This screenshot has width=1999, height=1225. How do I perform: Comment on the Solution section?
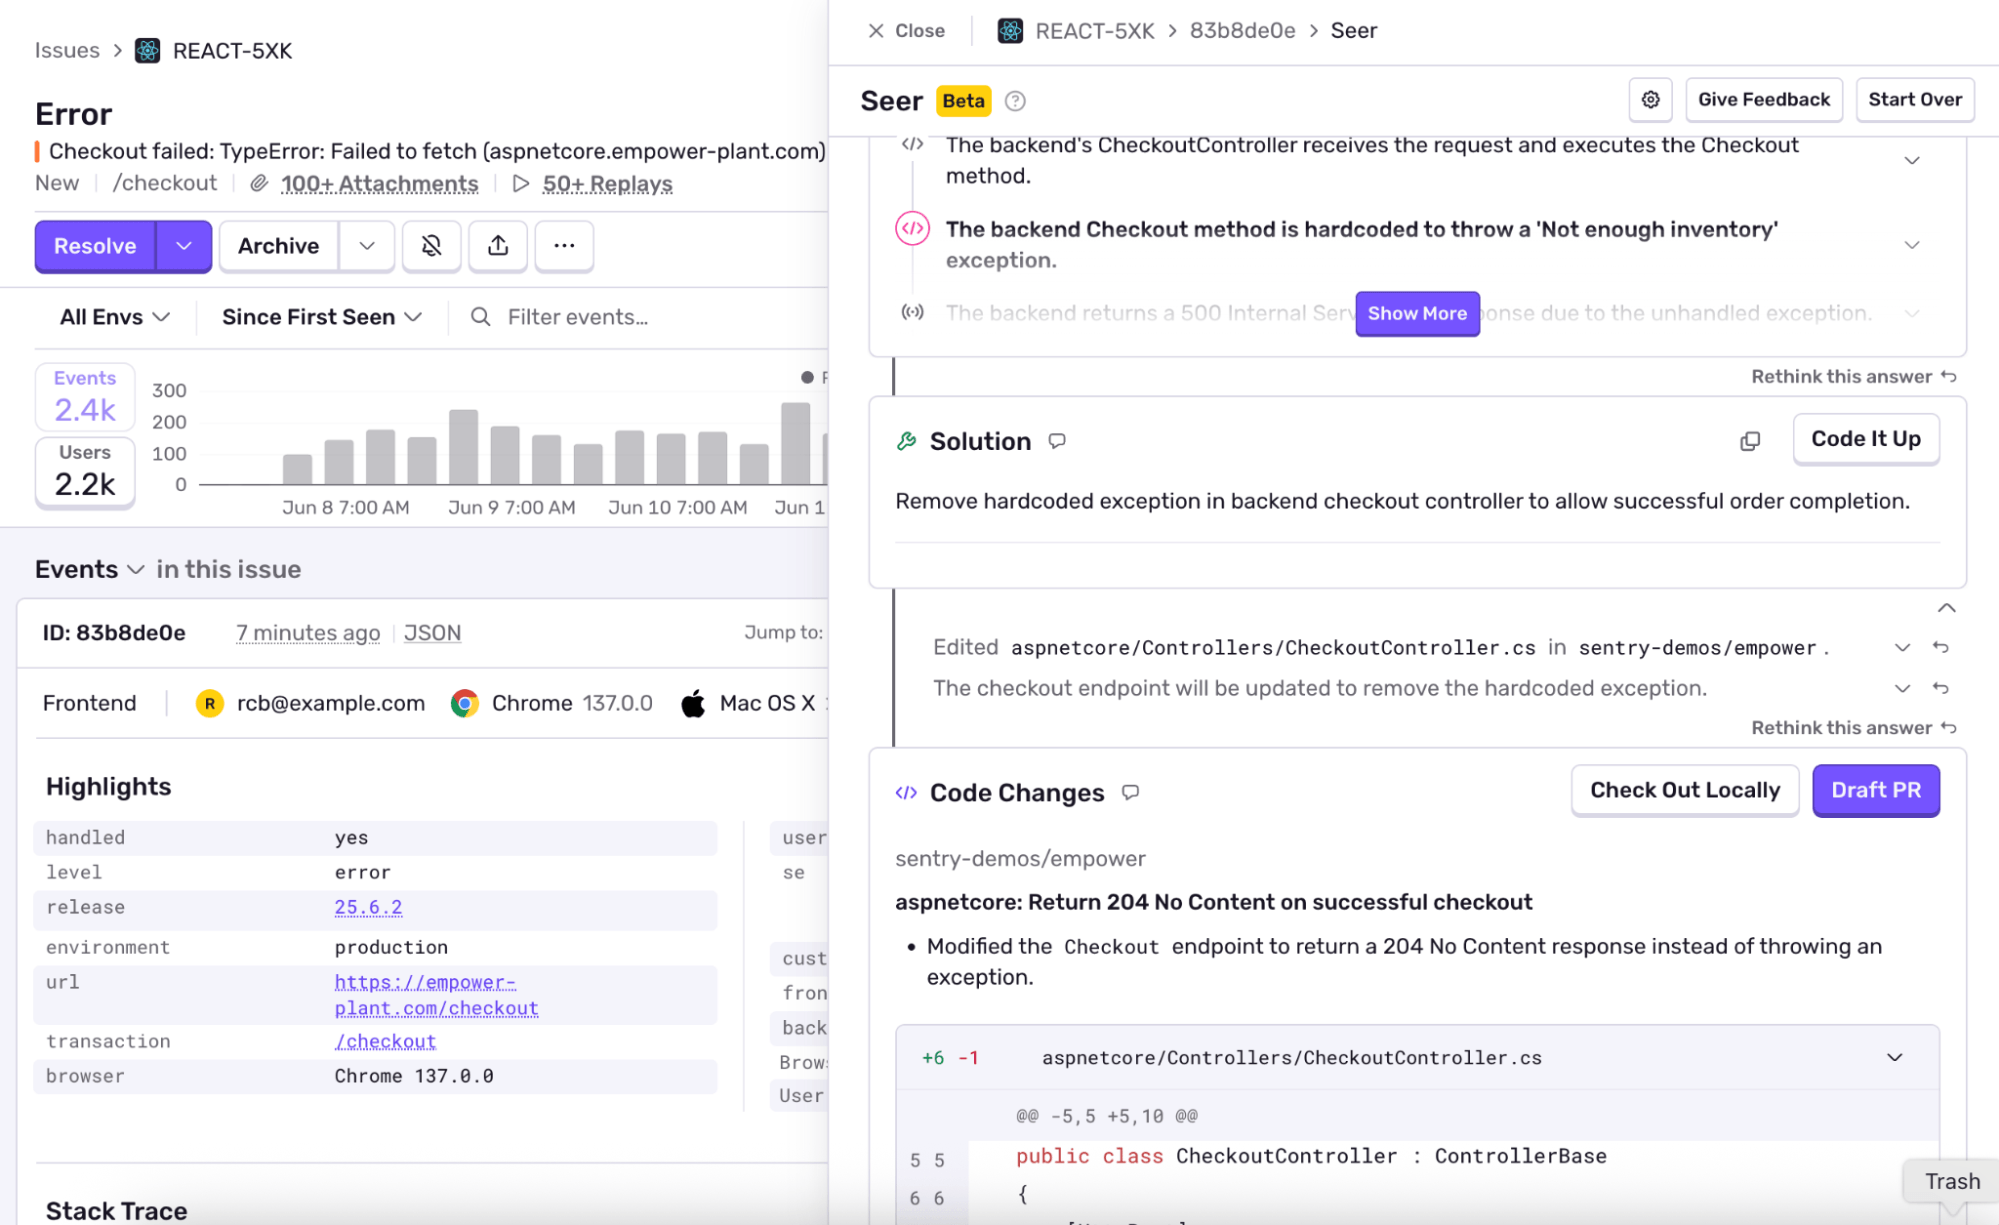pos(1057,441)
